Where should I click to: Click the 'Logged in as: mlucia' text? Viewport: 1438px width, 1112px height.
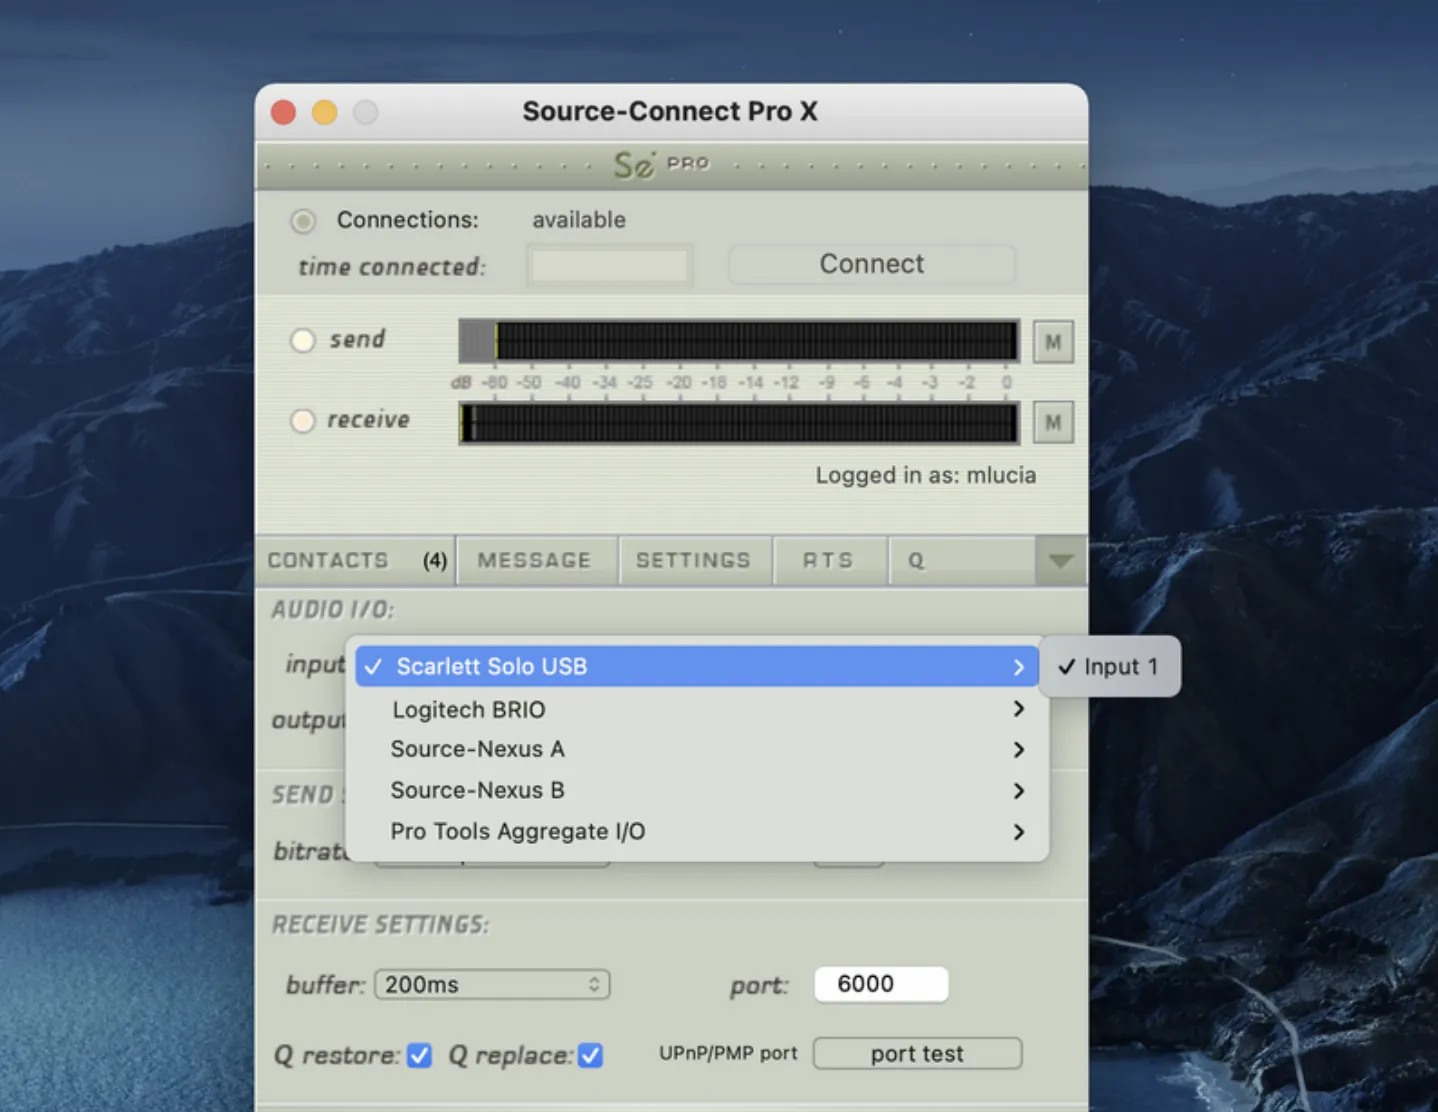(x=926, y=476)
